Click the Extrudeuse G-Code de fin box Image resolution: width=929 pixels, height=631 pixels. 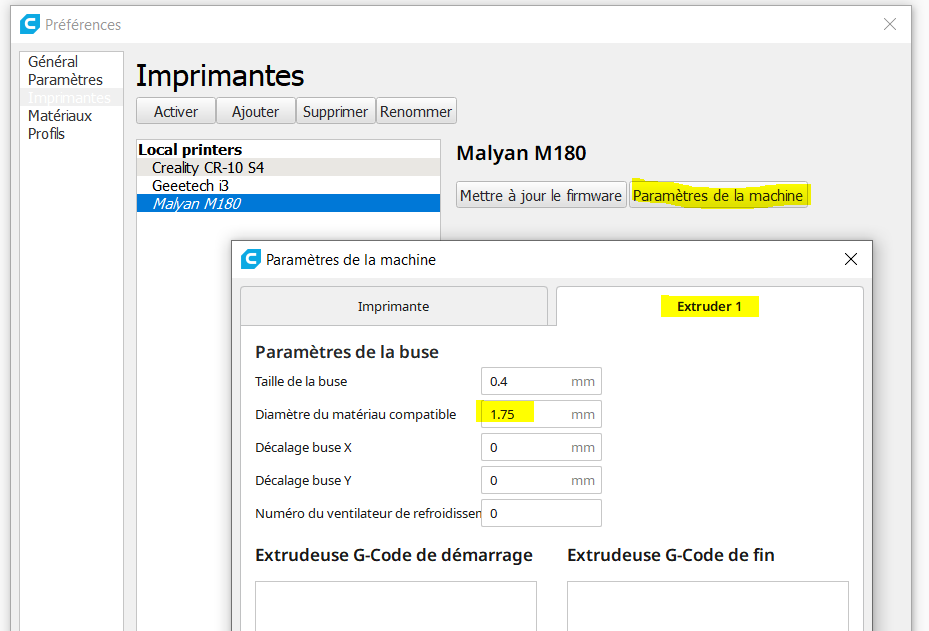click(x=708, y=606)
